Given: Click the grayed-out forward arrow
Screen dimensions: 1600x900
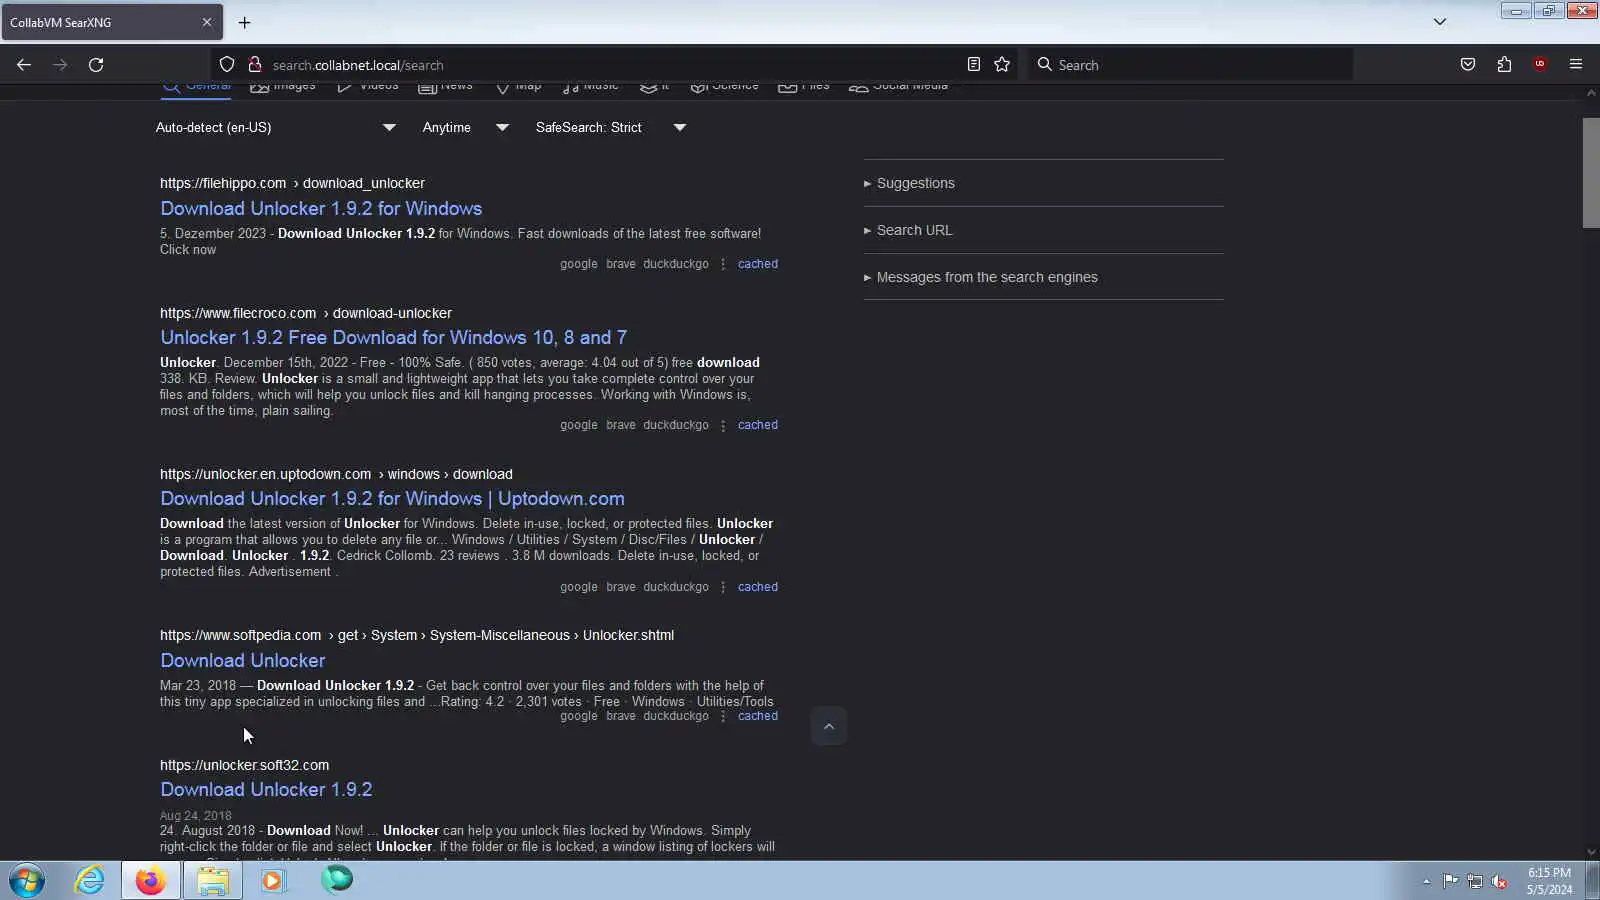Looking at the screenshot, I should click(60, 65).
